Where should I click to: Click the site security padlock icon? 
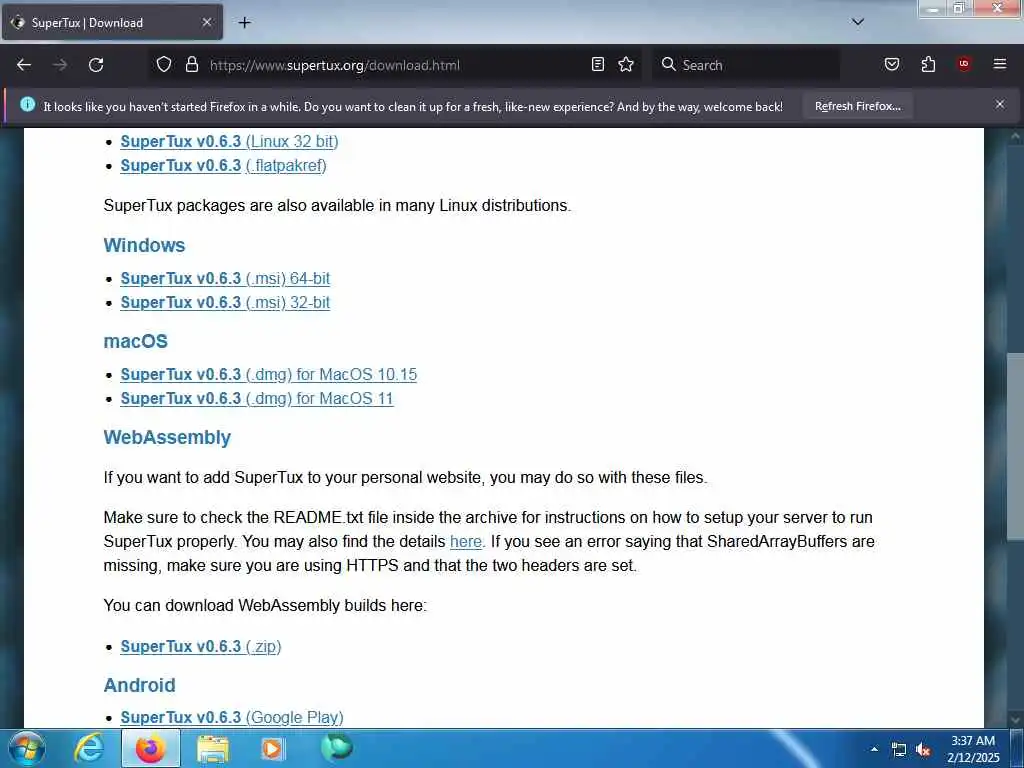[x=191, y=64]
